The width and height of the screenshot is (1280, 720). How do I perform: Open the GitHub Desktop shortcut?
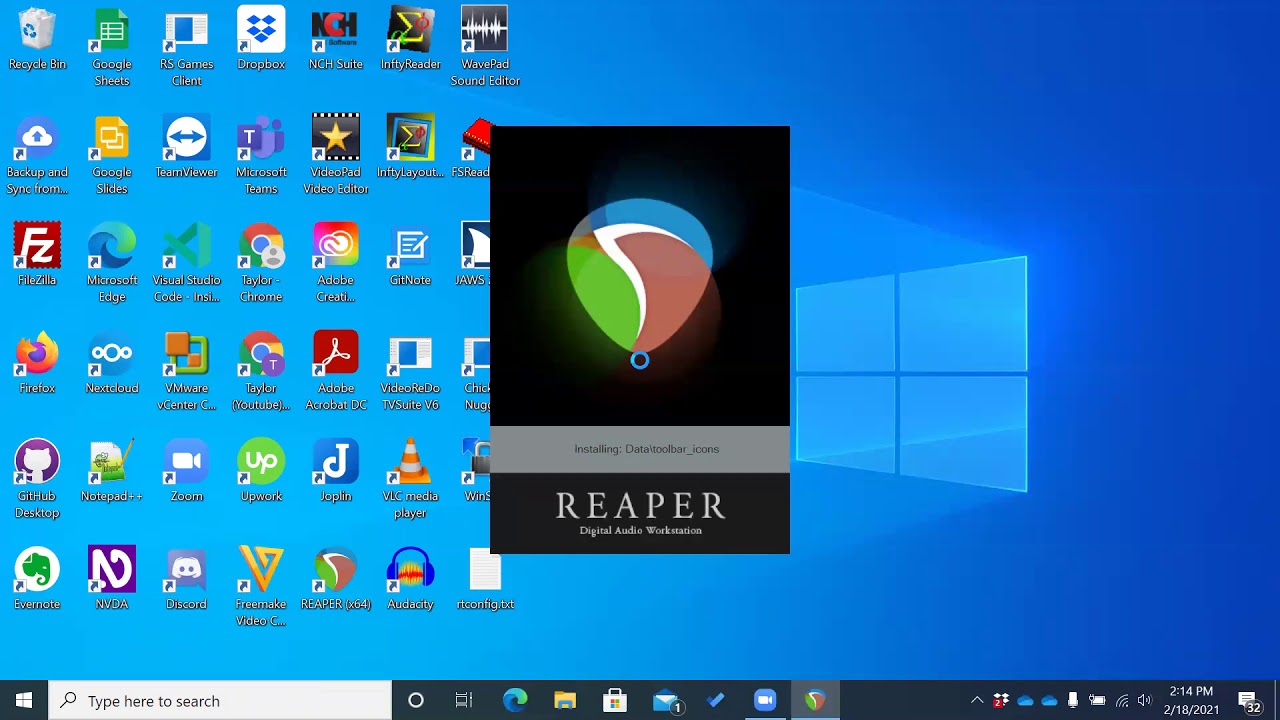(37, 480)
